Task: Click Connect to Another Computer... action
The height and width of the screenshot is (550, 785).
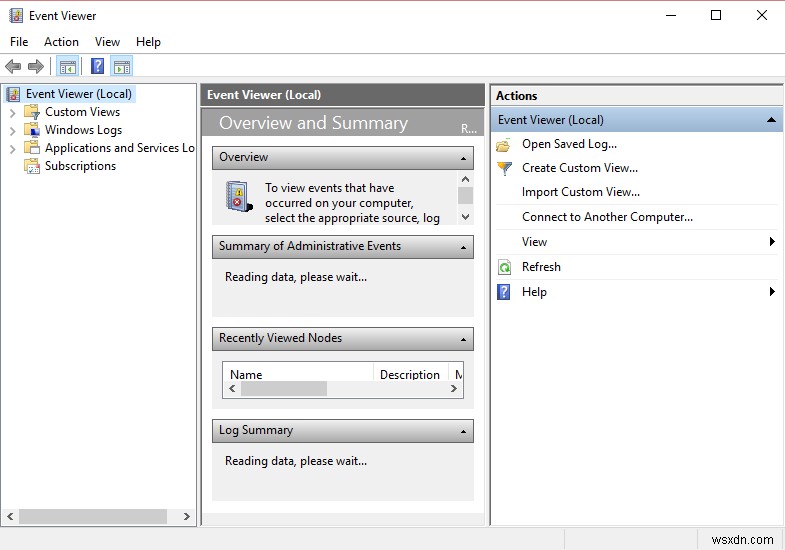Action: (x=607, y=217)
